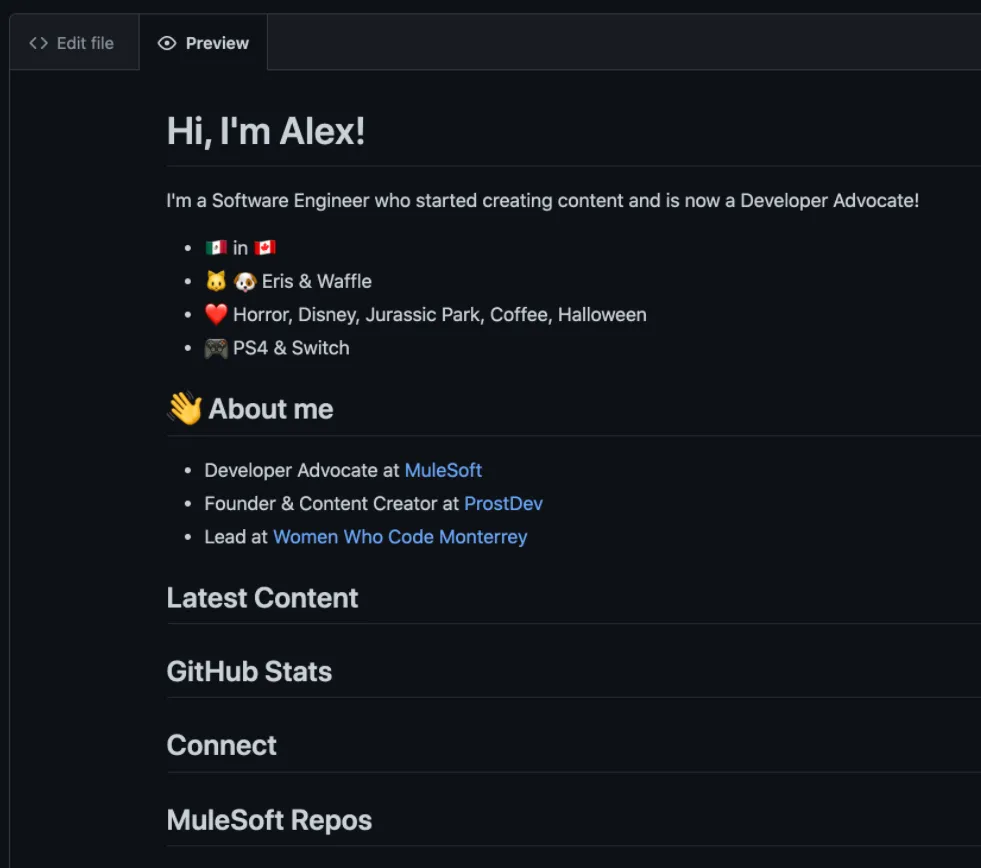981x868 pixels.
Task: Click the 'GitHub Stats' heading
Action: (249, 671)
